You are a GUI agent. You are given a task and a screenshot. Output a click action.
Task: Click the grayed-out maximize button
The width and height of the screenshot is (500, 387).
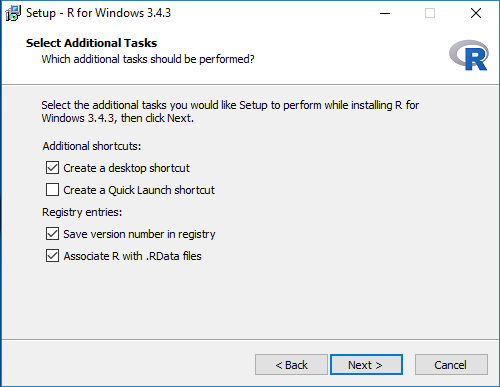[430, 13]
